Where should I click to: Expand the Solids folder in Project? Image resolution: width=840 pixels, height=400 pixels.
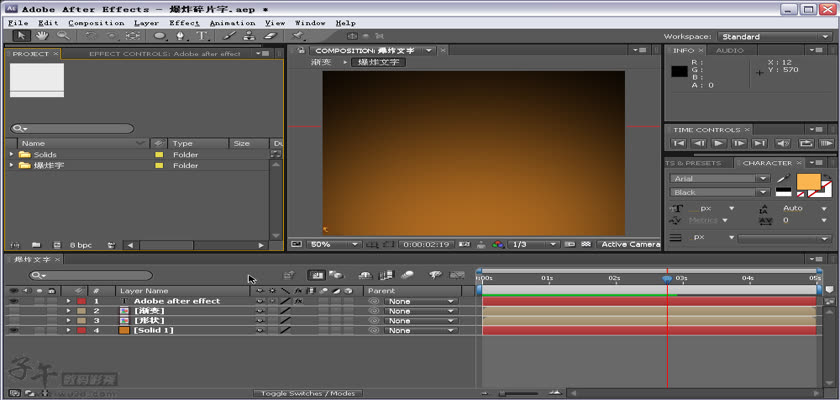(x=11, y=154)
